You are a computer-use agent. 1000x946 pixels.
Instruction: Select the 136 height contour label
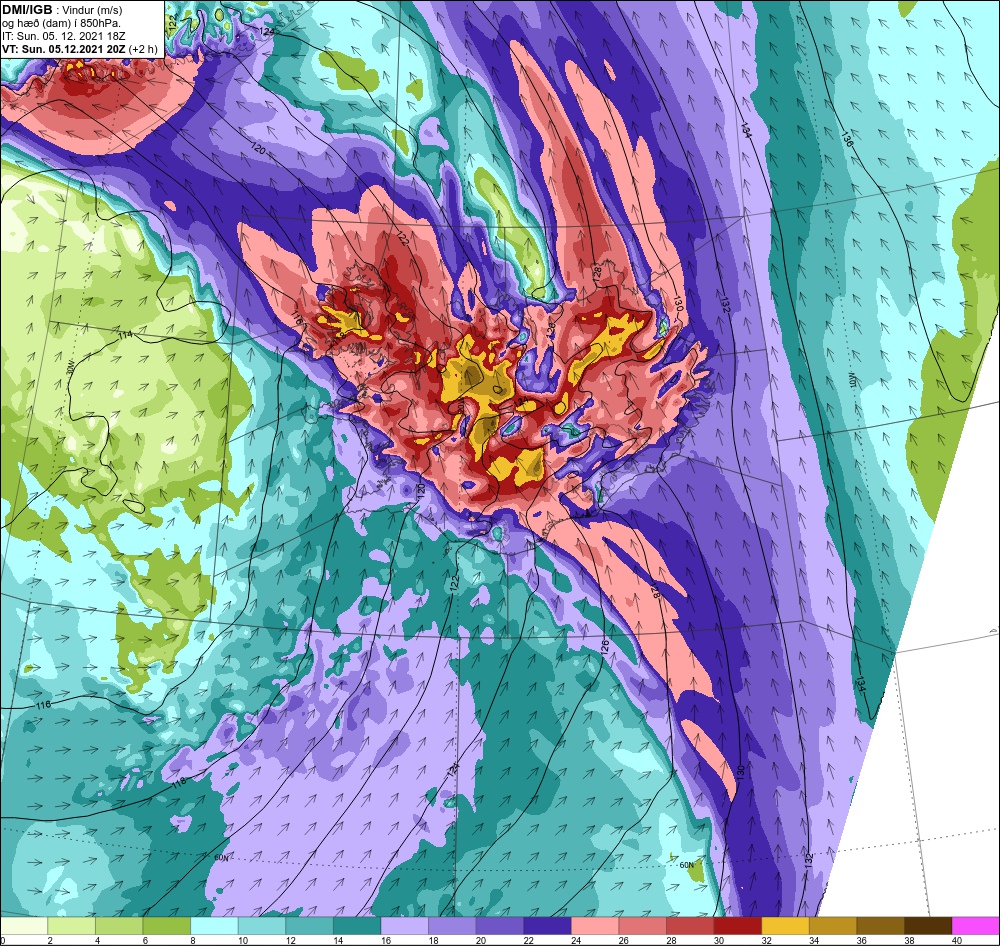[848, 140]
